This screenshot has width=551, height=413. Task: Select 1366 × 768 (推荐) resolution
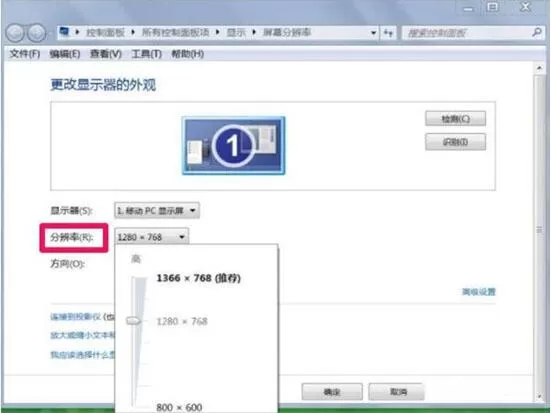199,278
